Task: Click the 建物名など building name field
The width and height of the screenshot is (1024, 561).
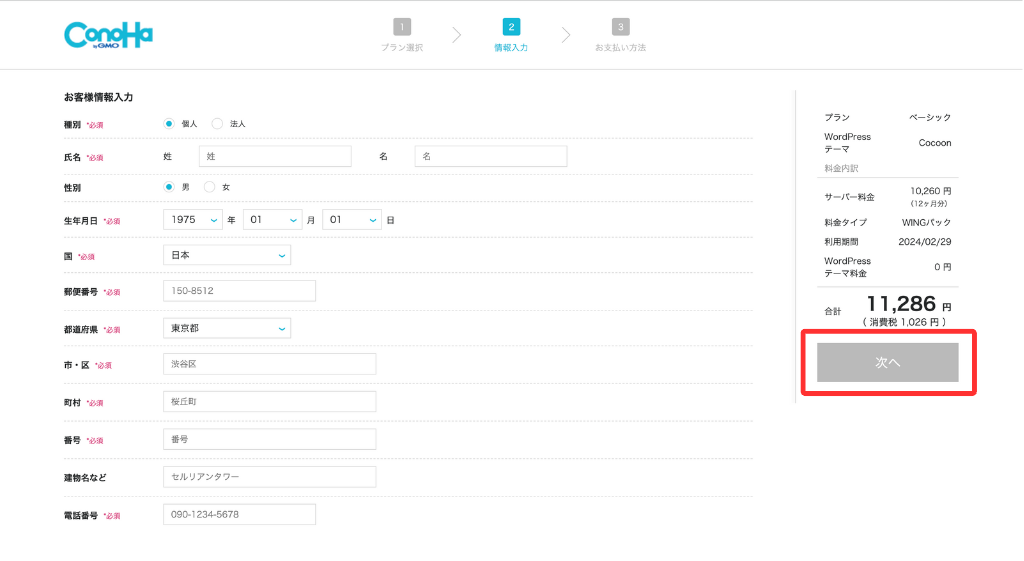Action: coord(270,477)
